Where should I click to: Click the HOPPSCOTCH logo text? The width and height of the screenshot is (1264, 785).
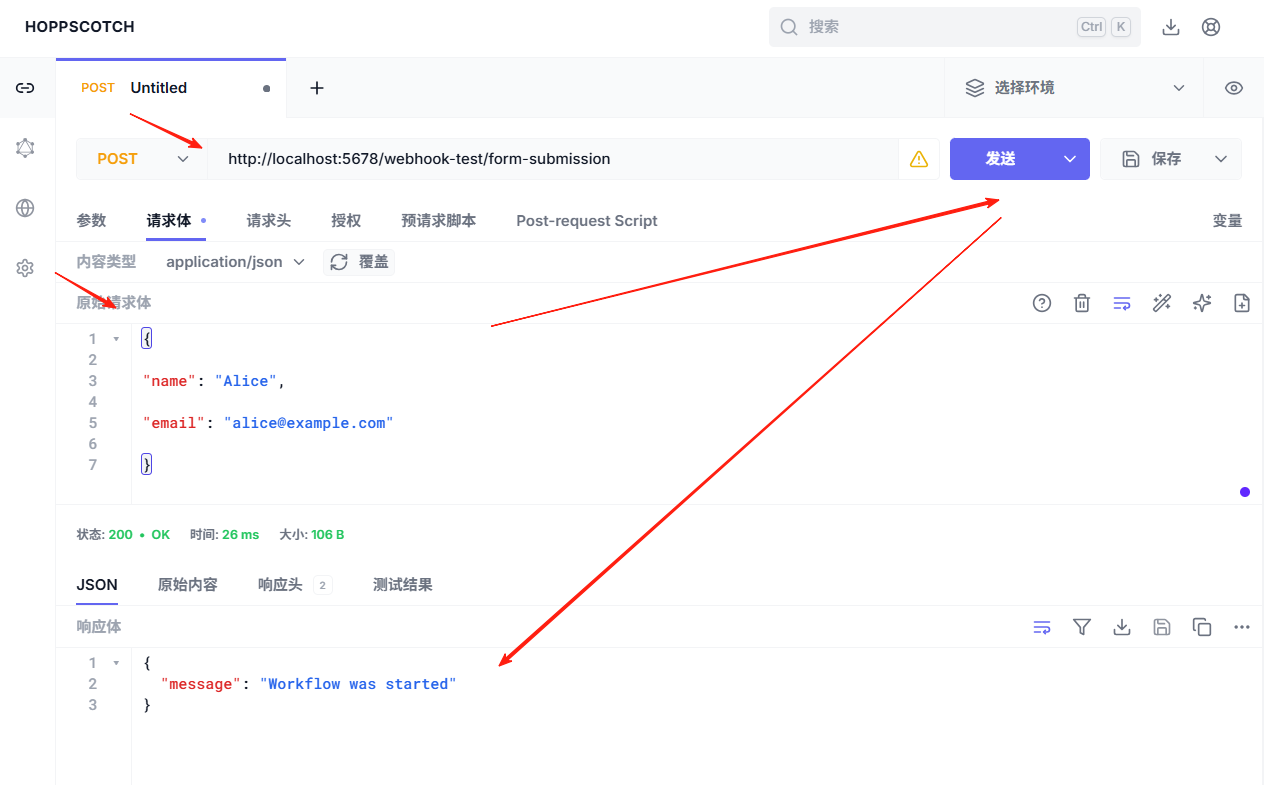[80, 27]
